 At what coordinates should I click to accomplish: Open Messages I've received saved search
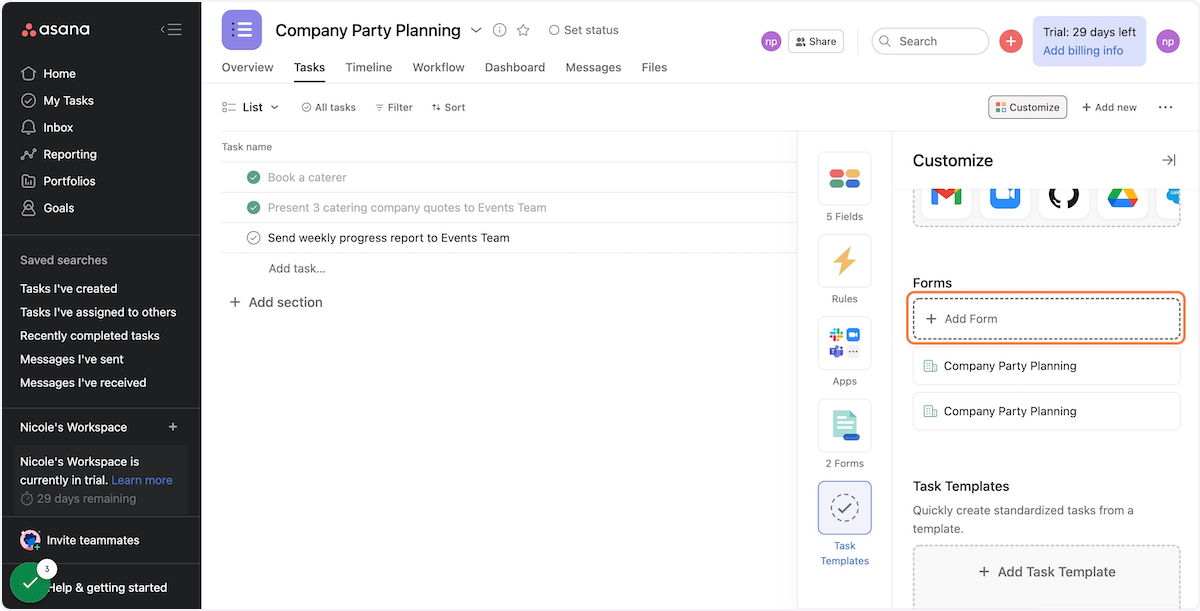[x=83, y=382]
